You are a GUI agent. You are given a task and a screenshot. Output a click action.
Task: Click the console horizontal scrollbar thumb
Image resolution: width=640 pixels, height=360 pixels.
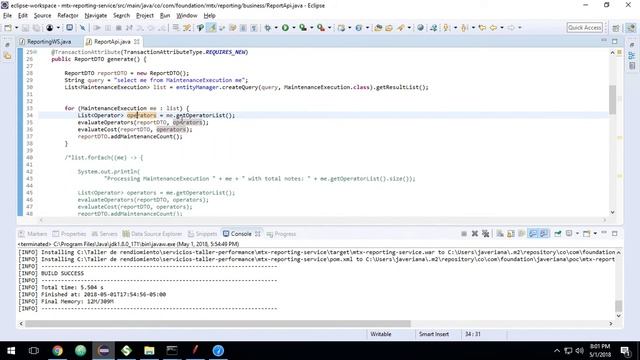coord(218,324)
